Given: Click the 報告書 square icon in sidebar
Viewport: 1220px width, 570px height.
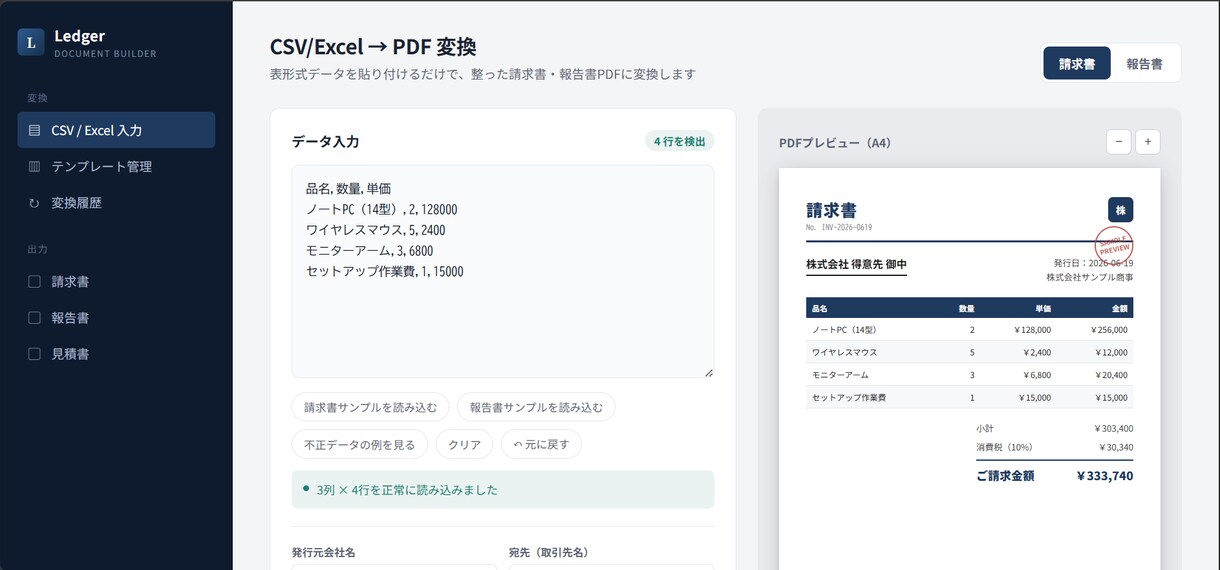Looking at the screenshot, I should point(34,318).
